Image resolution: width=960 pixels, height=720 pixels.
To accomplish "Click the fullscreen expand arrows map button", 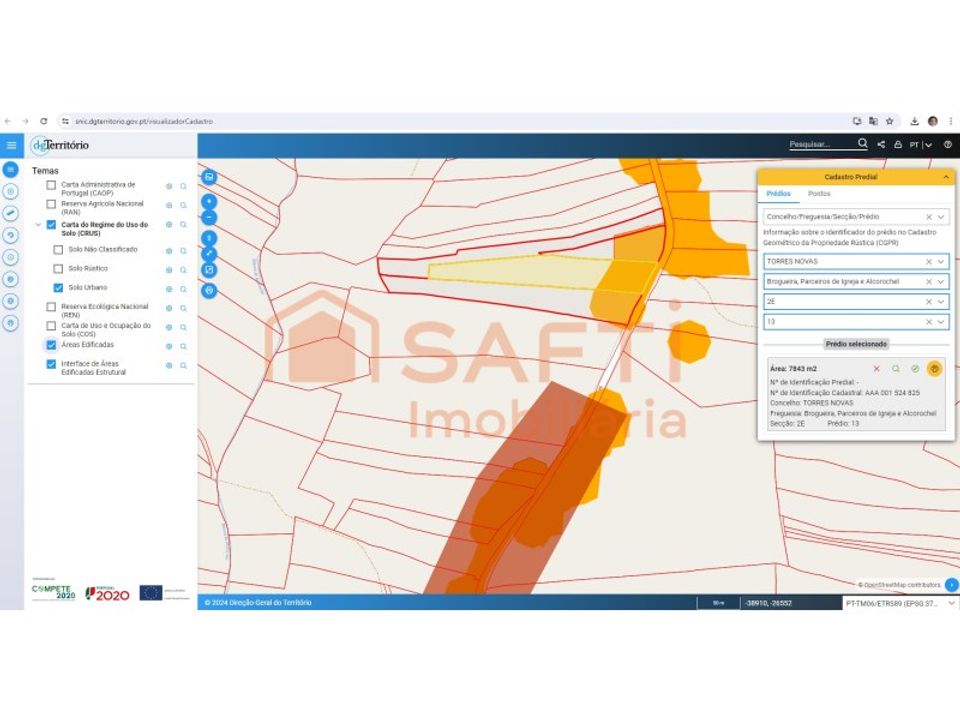I will (209, 253).
